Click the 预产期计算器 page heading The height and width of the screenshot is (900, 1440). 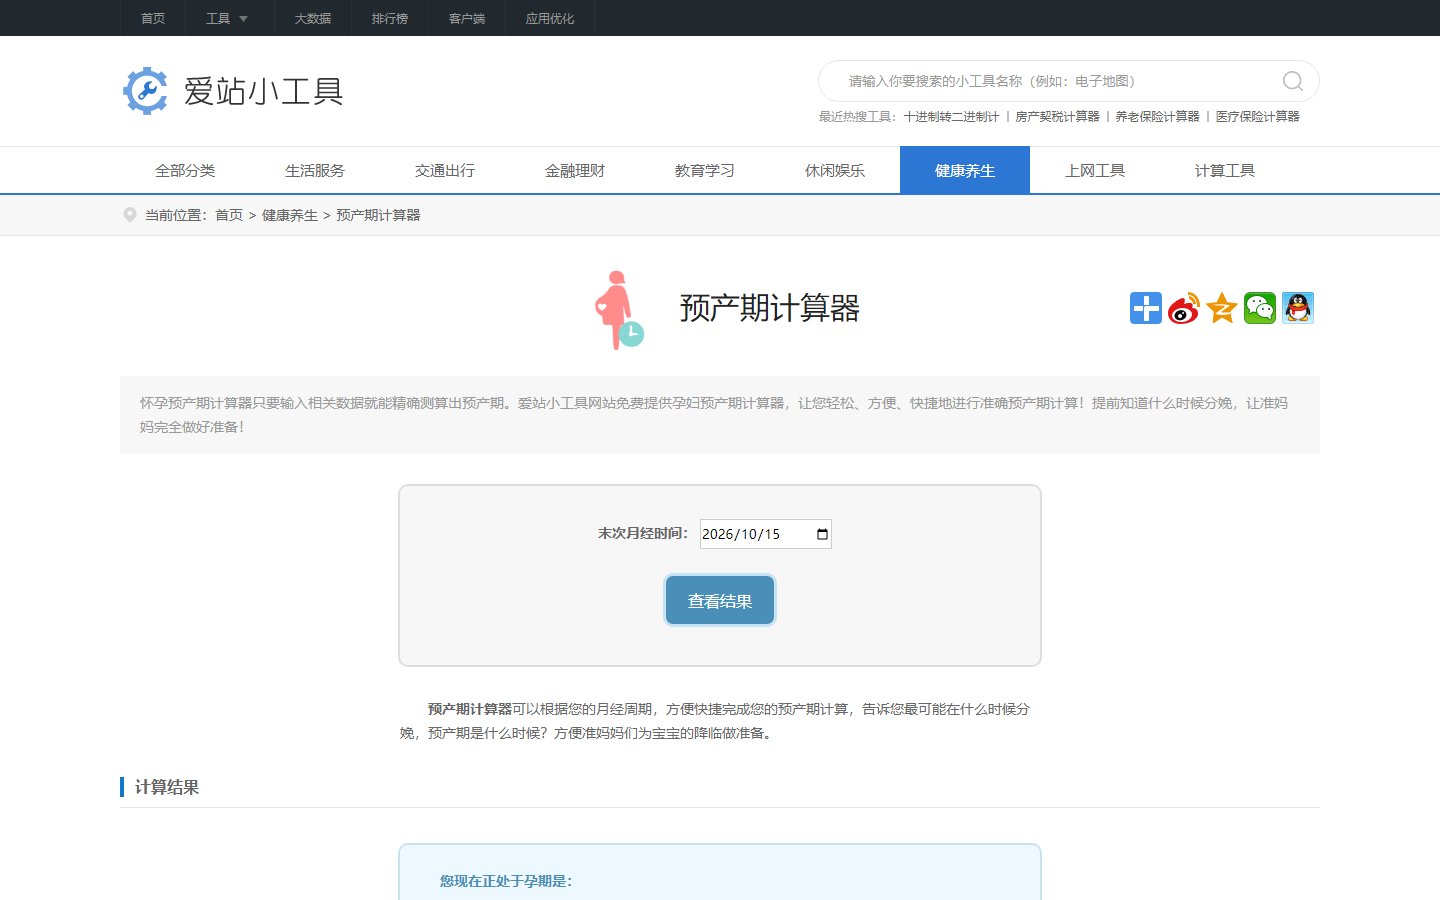click(770, 308)
